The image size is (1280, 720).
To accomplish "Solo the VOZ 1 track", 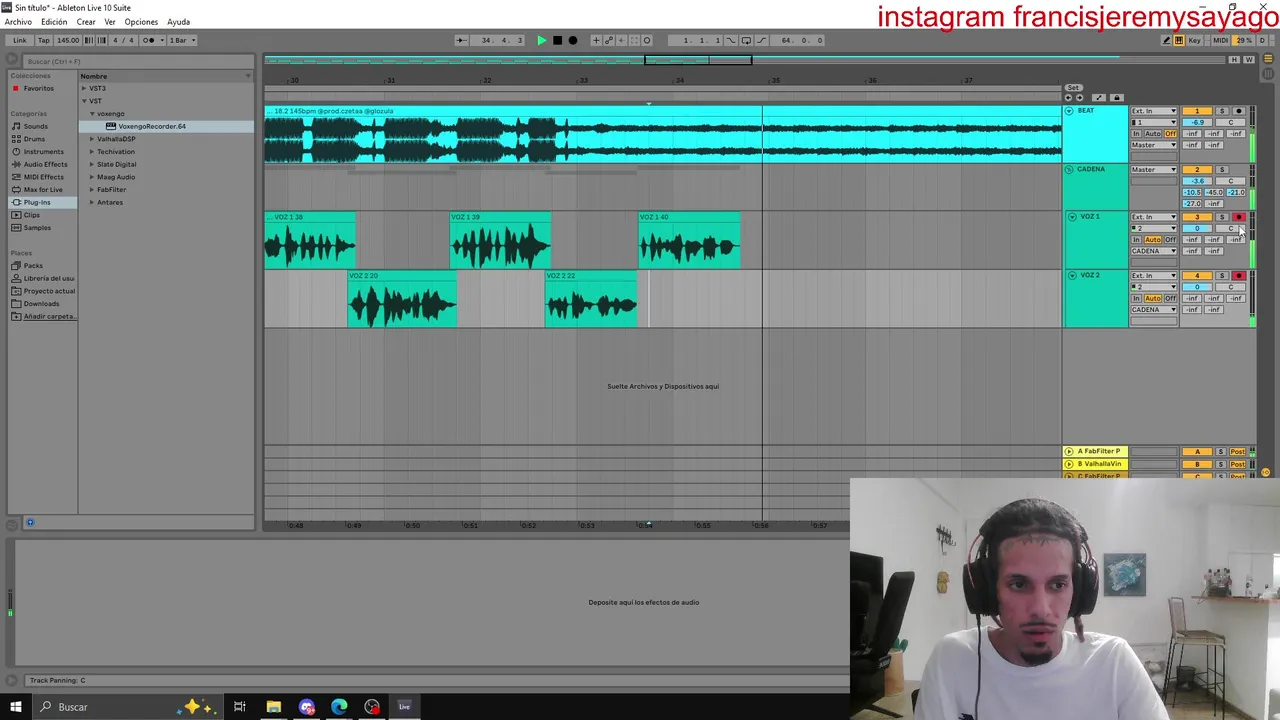I will pyautogui.click(x=1222, y=217).
